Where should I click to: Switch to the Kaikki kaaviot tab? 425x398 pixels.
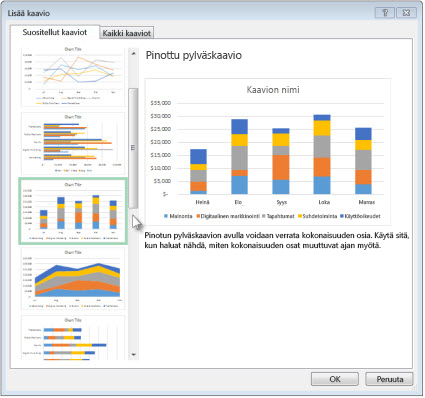point(127,33)
